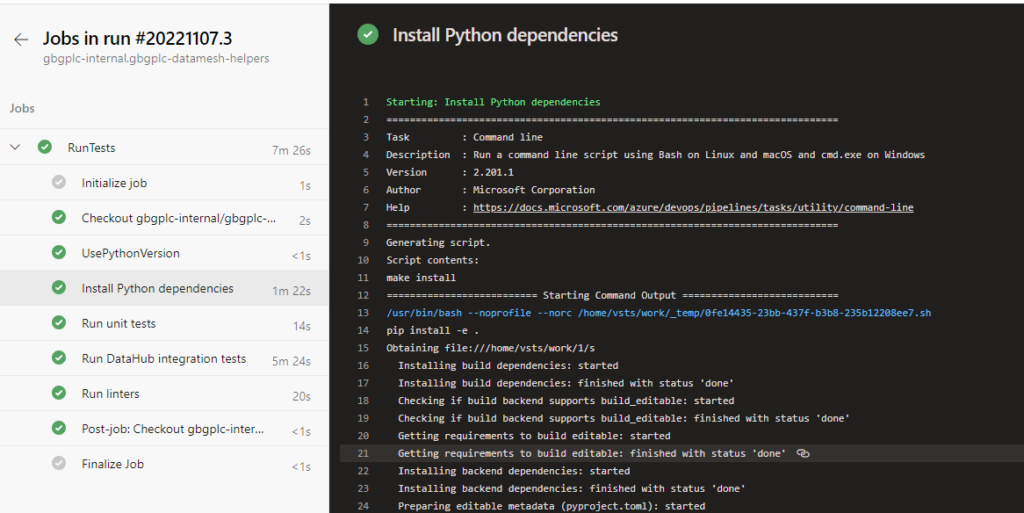Click 'Installing backend dependencies: started' log line
This screenshot has height=513, width=1024.
pos(514,471)
